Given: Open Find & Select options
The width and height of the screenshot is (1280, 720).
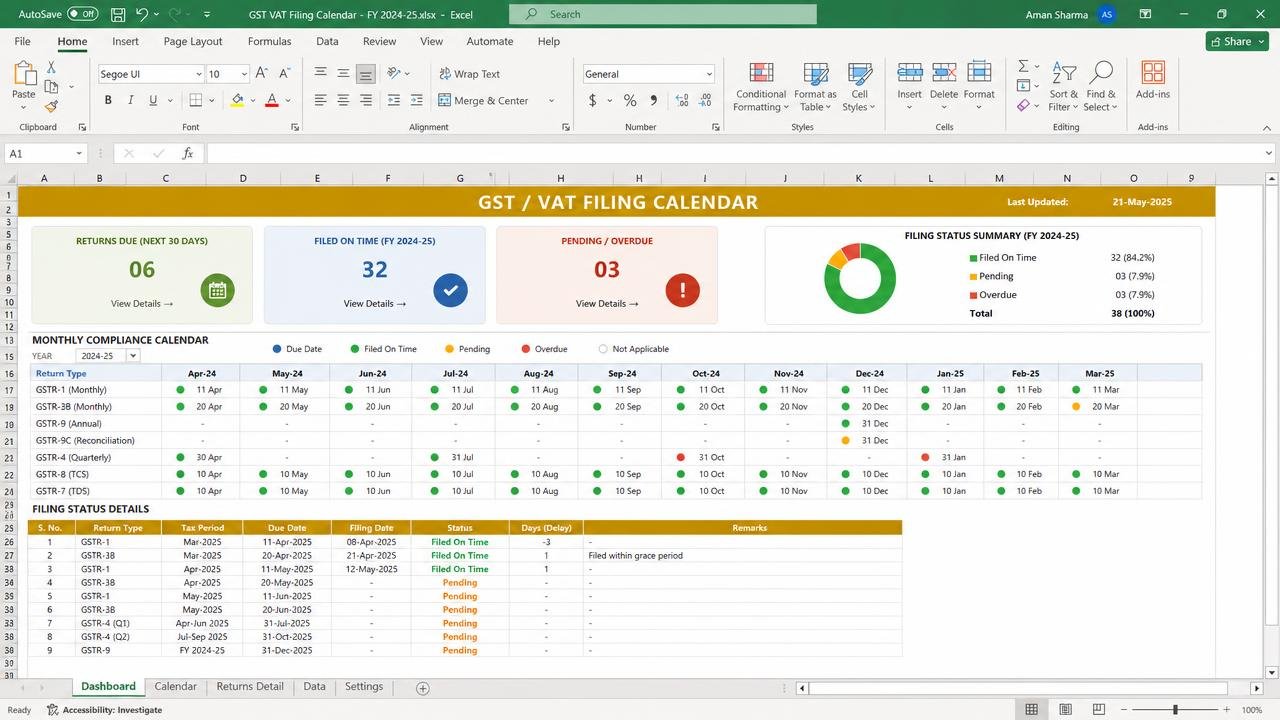Looking at the screenshot, I should [1101, 87].
